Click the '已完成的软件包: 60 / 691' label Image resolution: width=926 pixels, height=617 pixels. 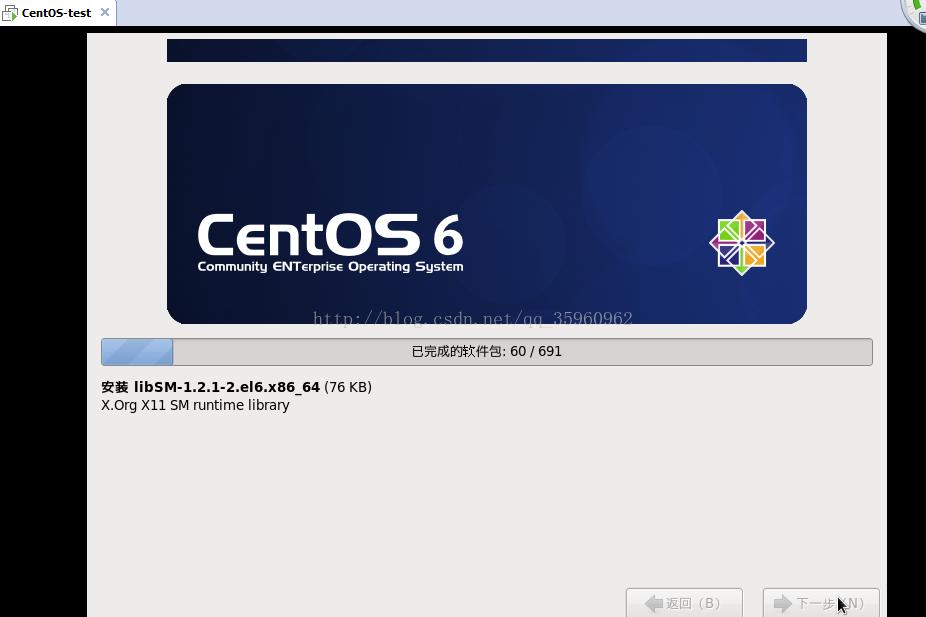(487, 352)
